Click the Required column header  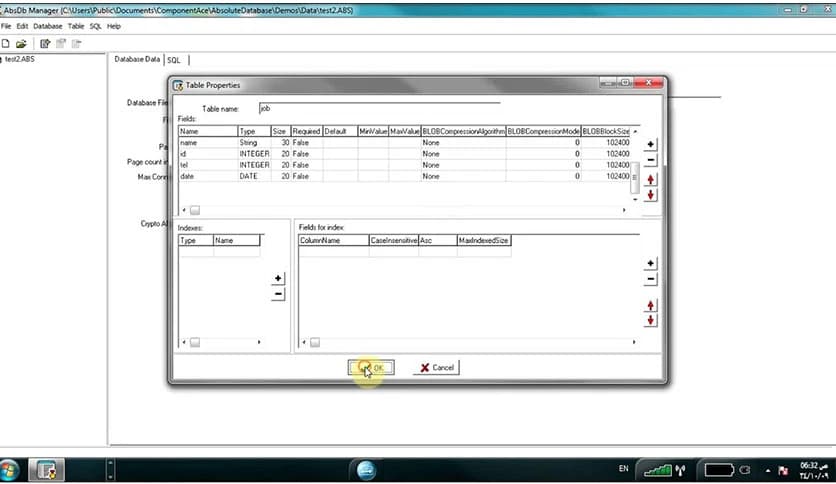[307, 131]
